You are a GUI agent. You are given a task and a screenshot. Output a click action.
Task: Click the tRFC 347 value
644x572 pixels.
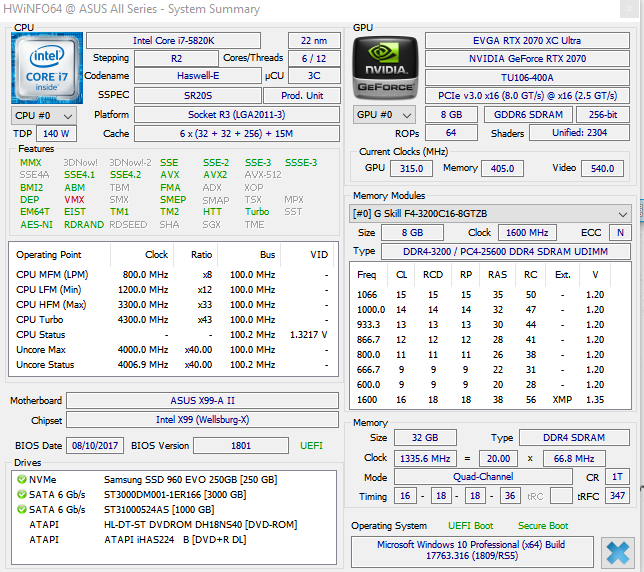click(617, 496)
